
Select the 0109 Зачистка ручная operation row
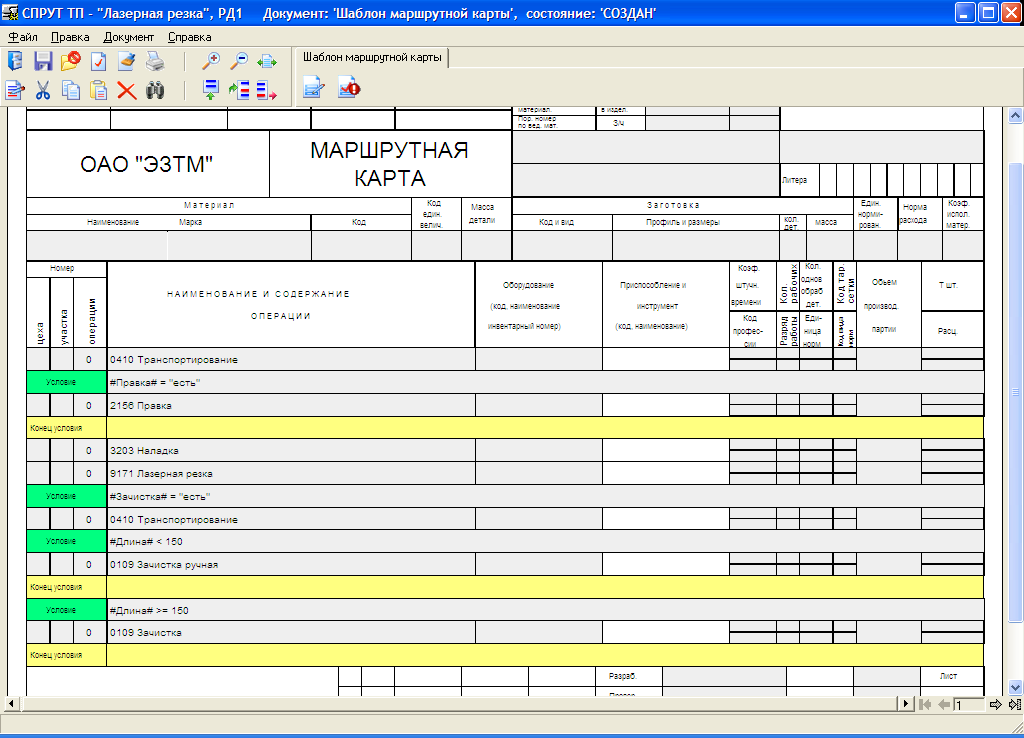(505, 564)
